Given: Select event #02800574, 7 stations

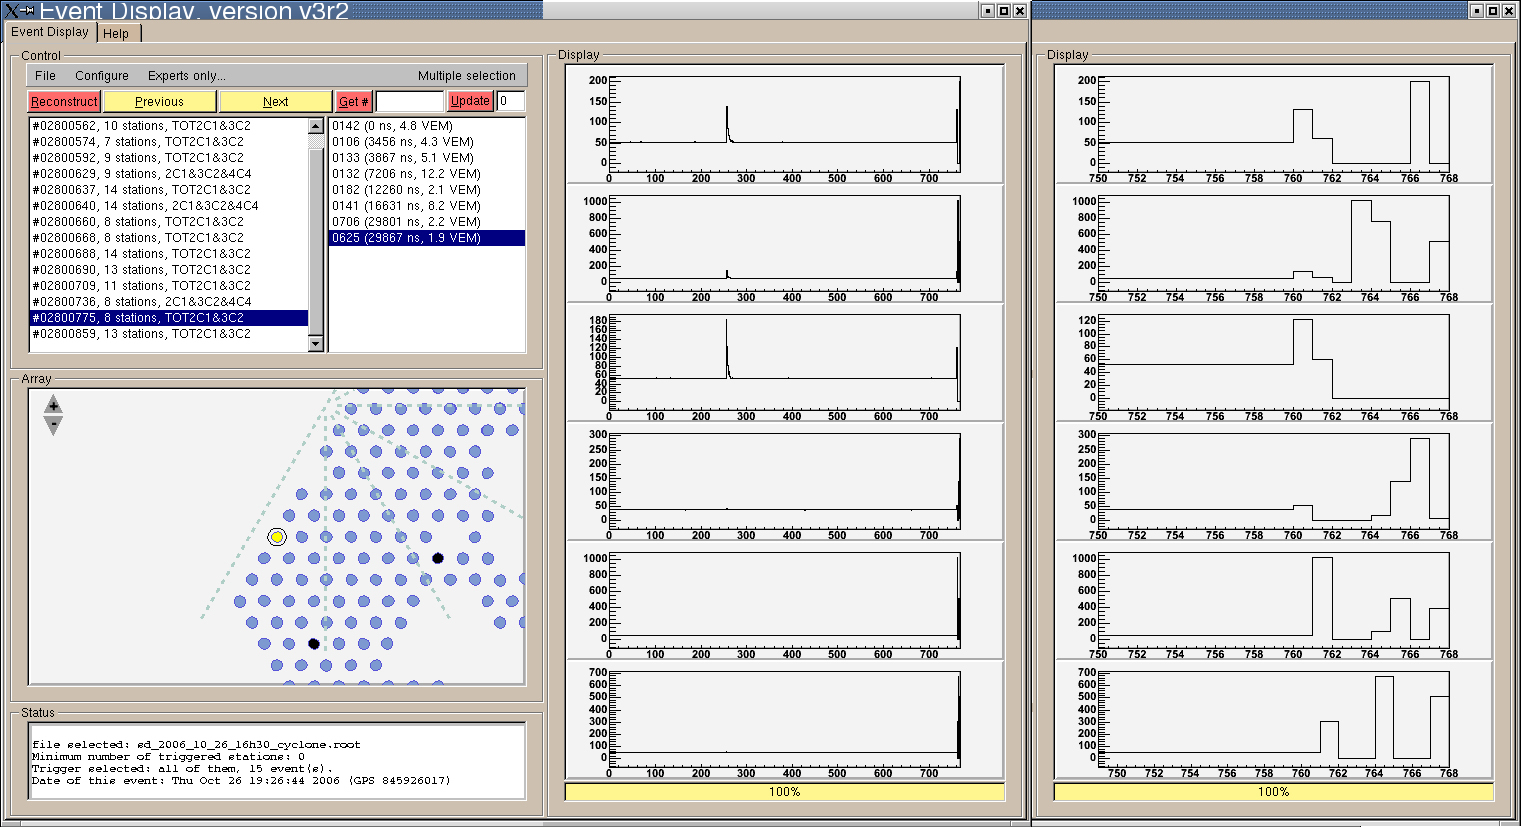Looking at the screenshot, I should pos(169,142).
